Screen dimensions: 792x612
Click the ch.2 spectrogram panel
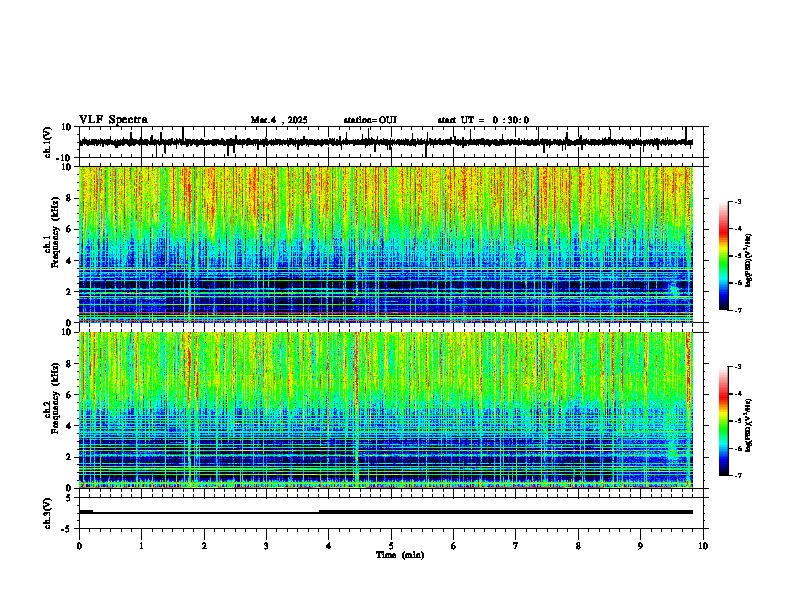point(386,410)
